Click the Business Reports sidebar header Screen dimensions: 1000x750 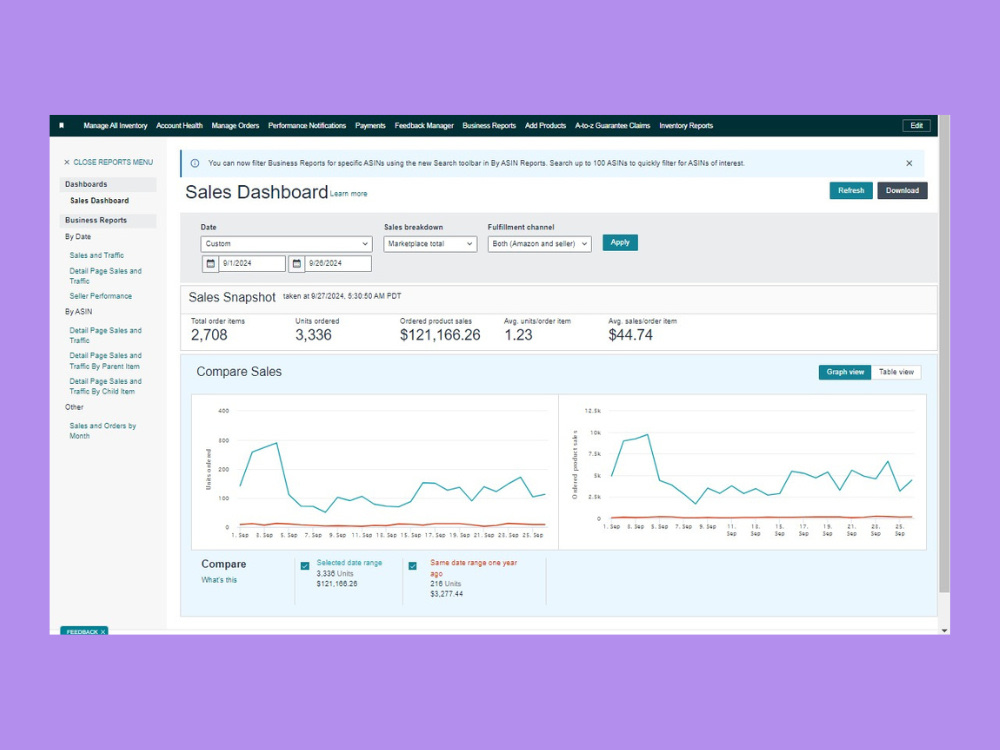(x=108, y=220)
